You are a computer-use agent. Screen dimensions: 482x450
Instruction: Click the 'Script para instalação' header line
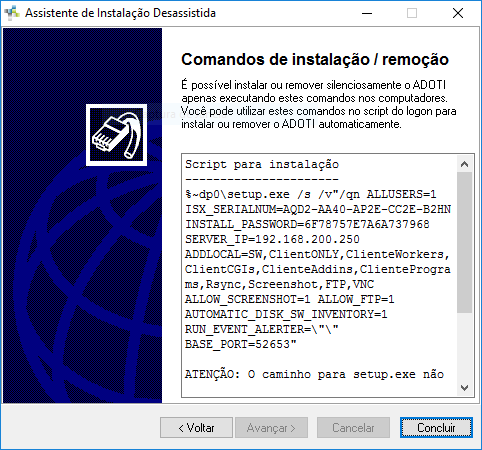[x=262, y=164]
